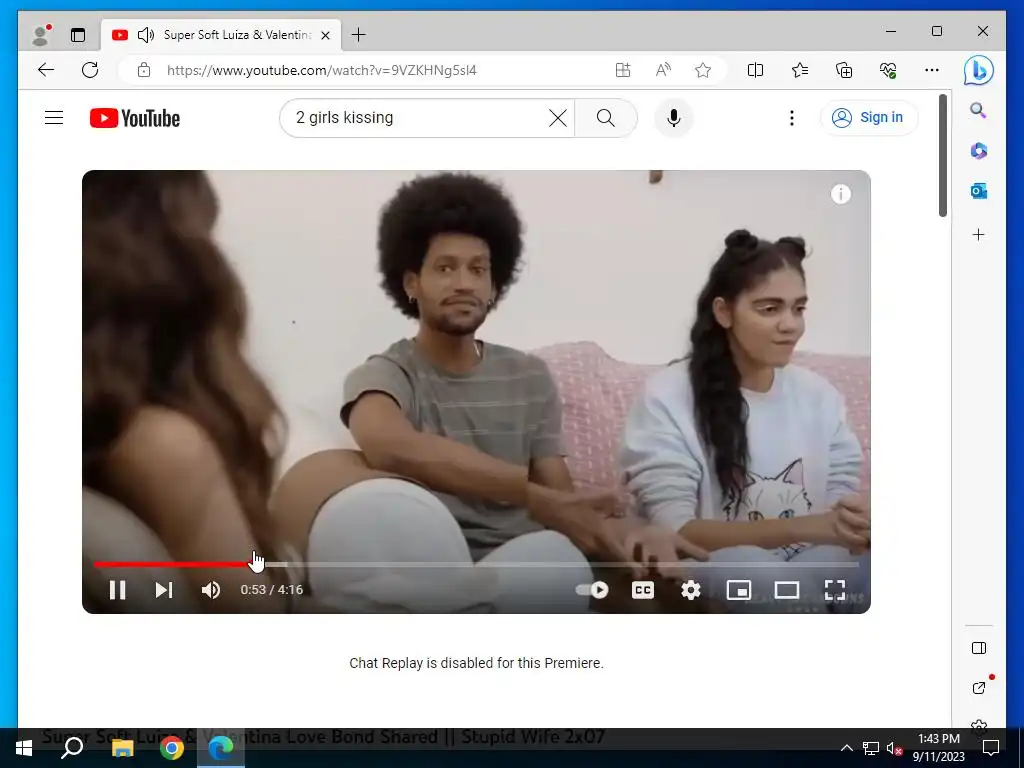Open the Edge profile icon
This screenshot has width=1024, height=768.
40,35
